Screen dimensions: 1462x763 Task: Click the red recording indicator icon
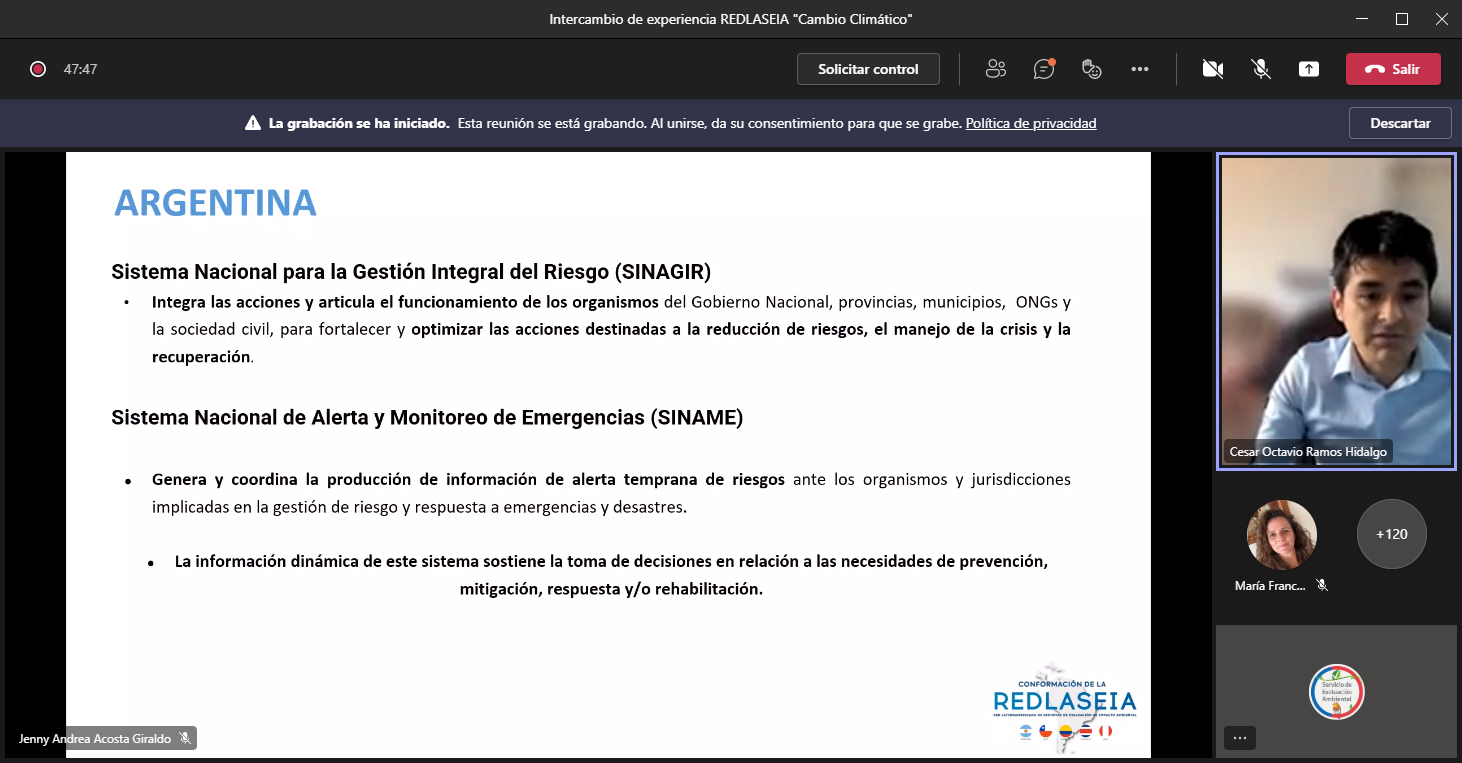(x=38, y=69)
